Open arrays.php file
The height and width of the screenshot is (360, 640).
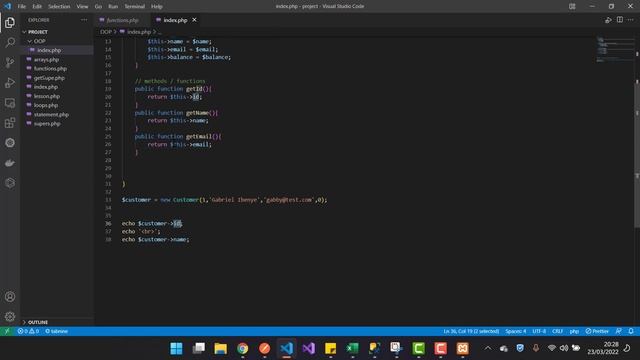click(47, 60)
